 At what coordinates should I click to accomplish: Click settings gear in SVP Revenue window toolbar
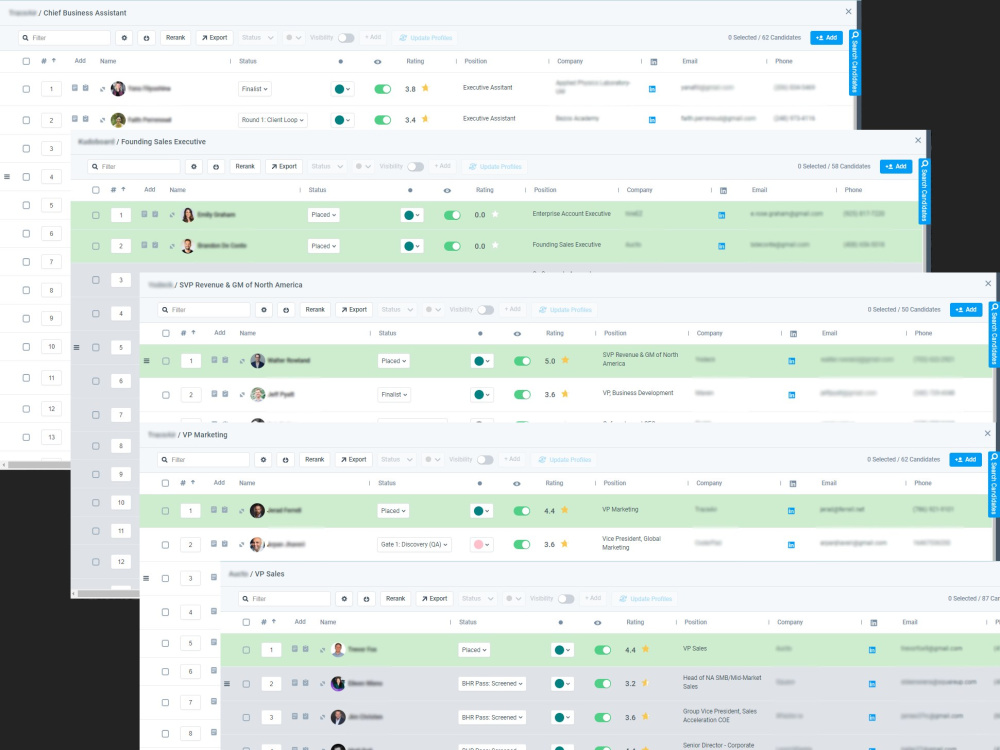264,310
